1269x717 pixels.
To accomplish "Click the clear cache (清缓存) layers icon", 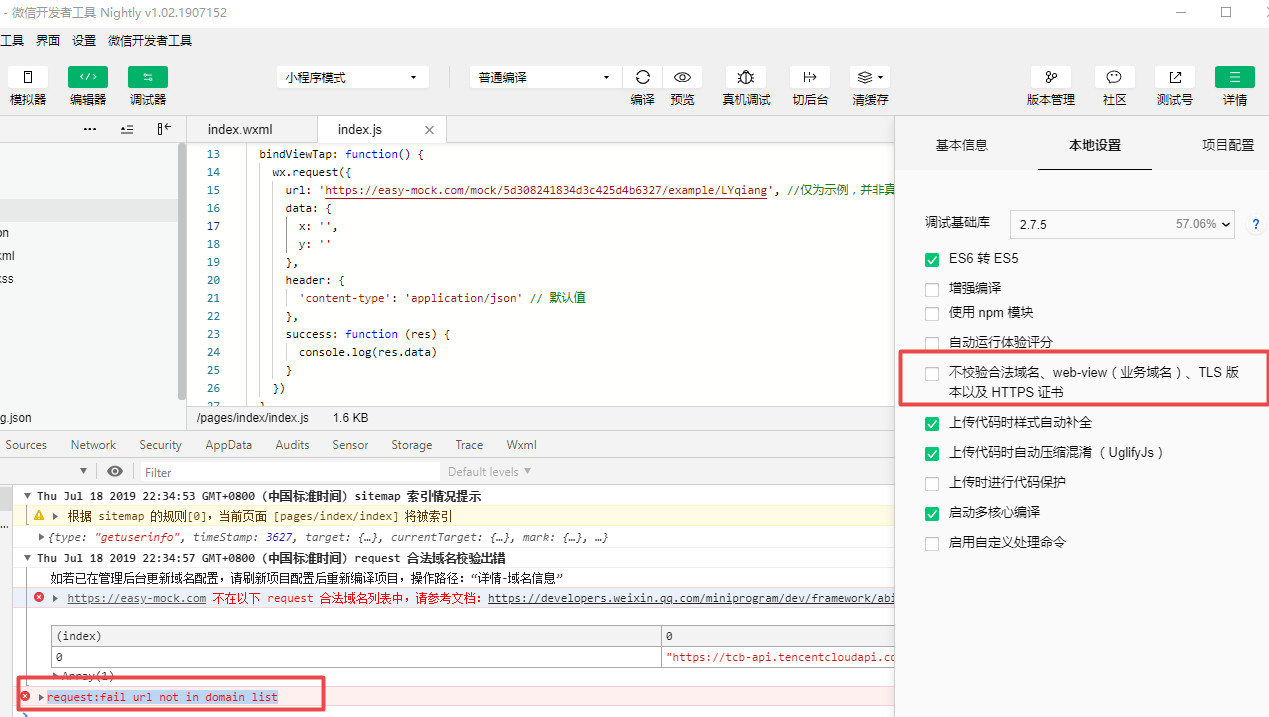I will point(870,77).
